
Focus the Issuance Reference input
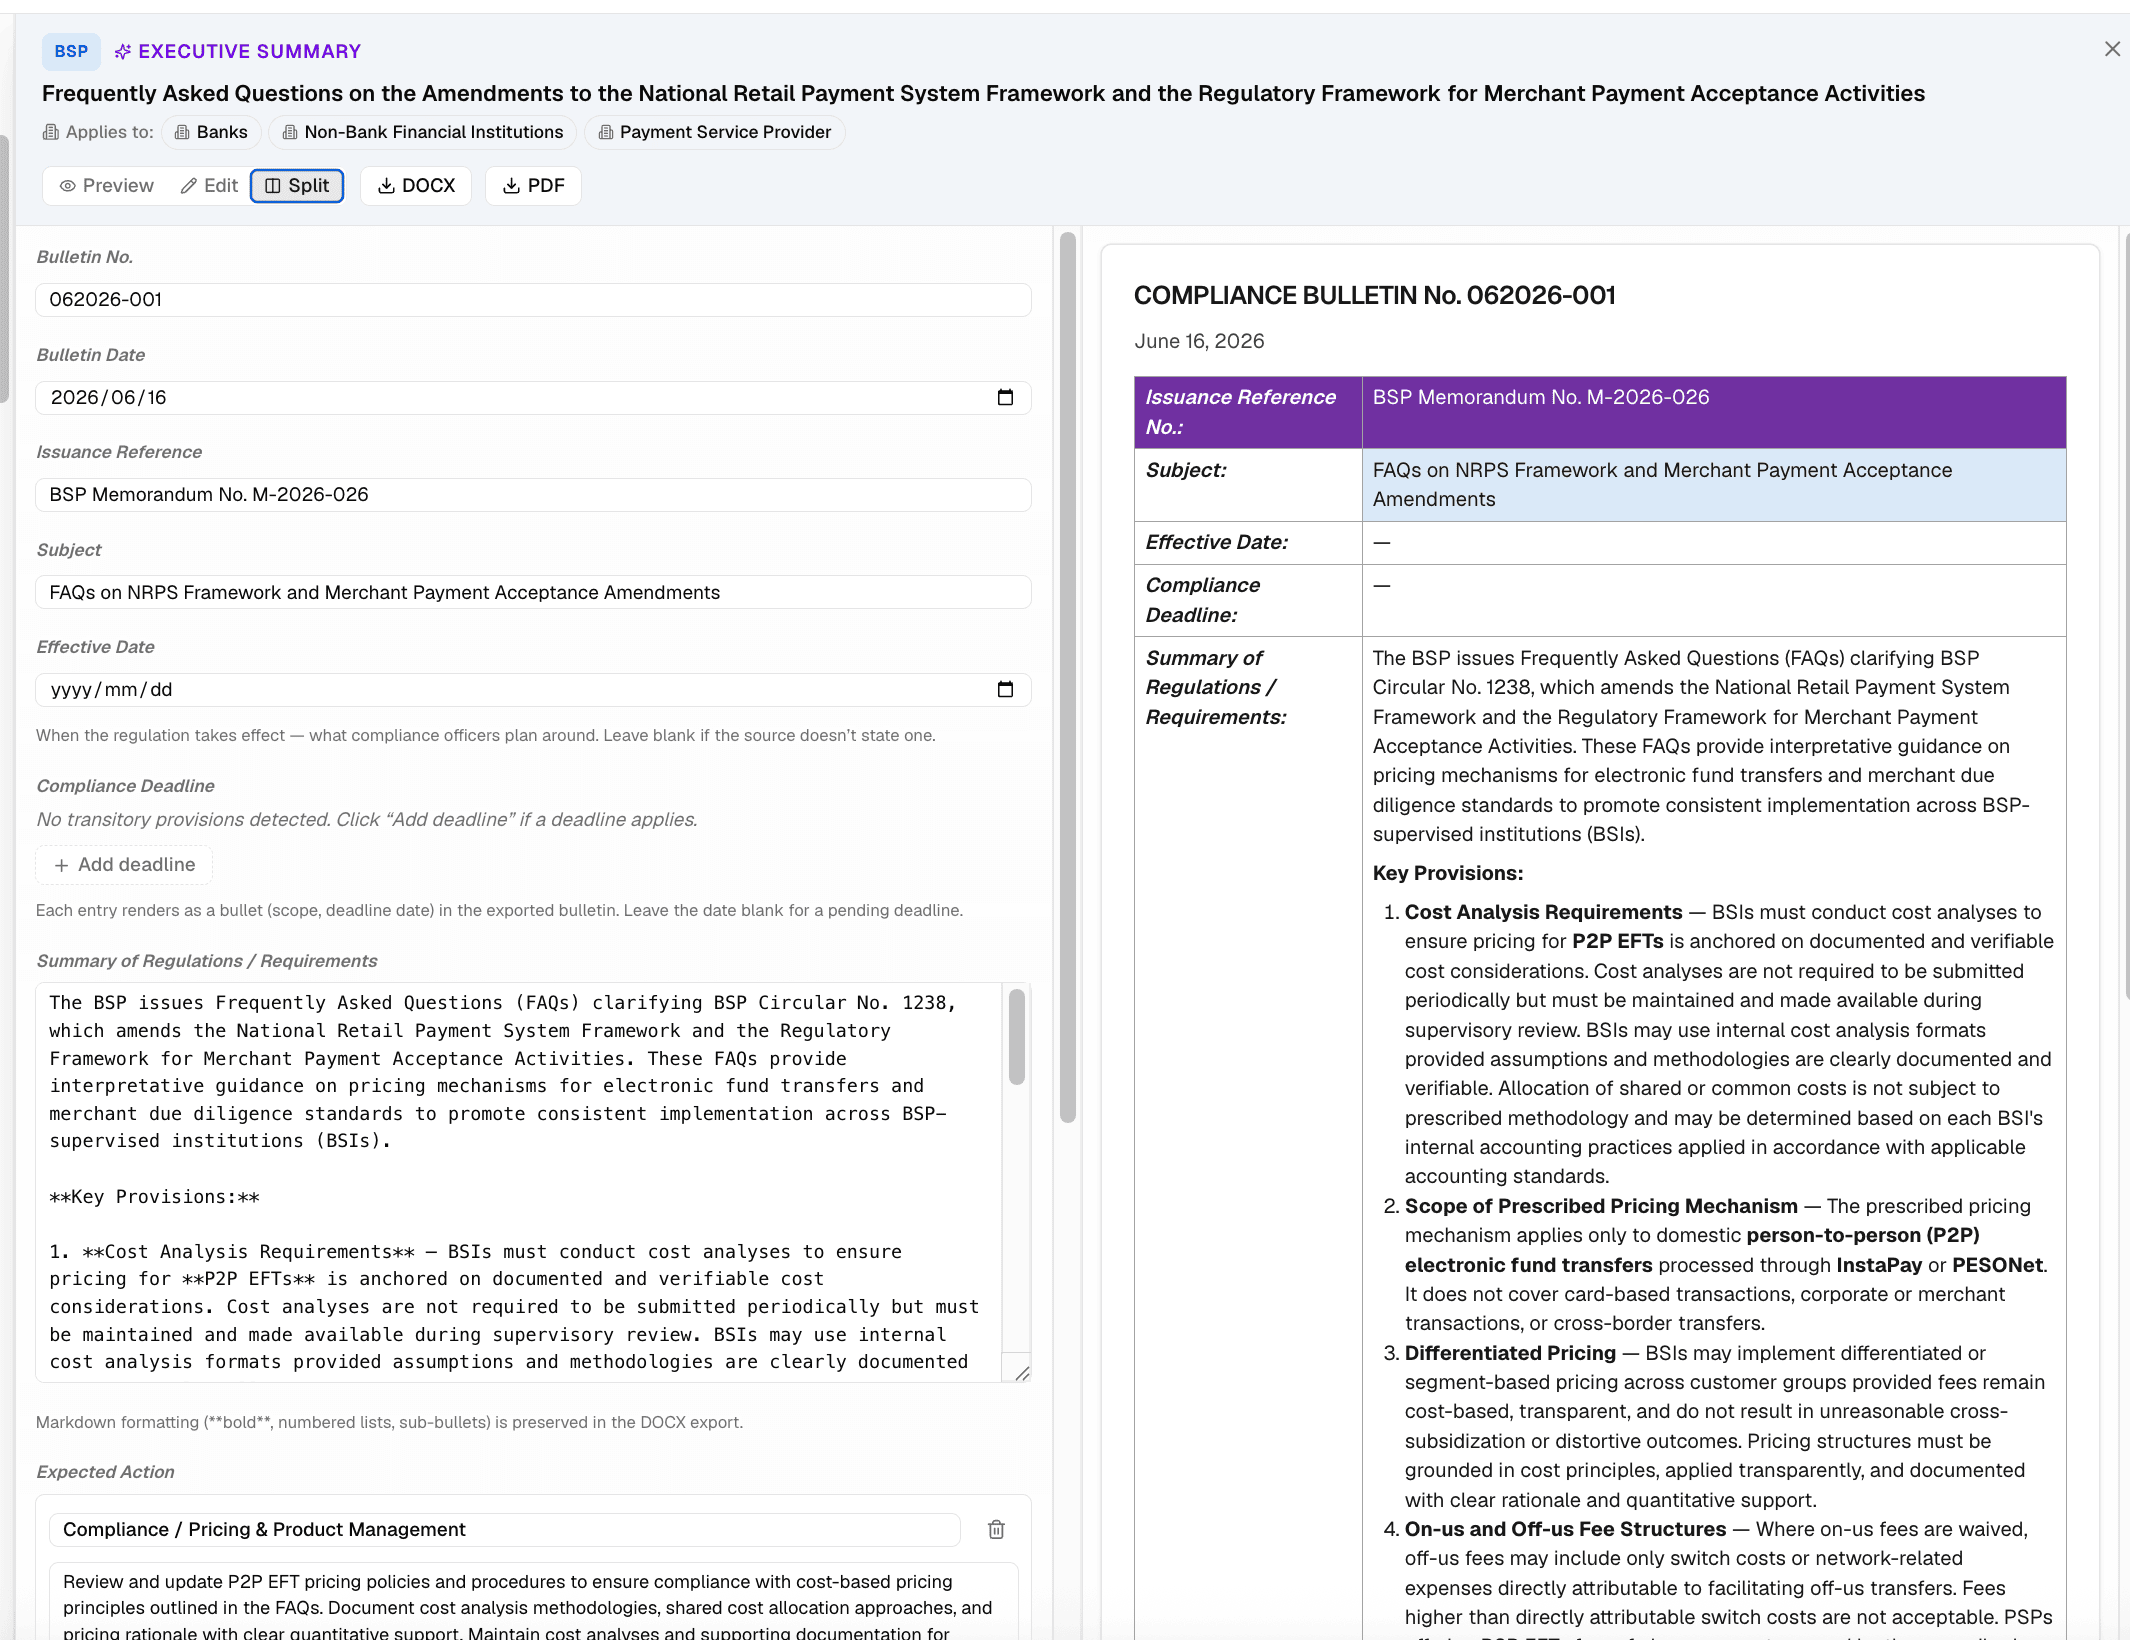(533, 495)
